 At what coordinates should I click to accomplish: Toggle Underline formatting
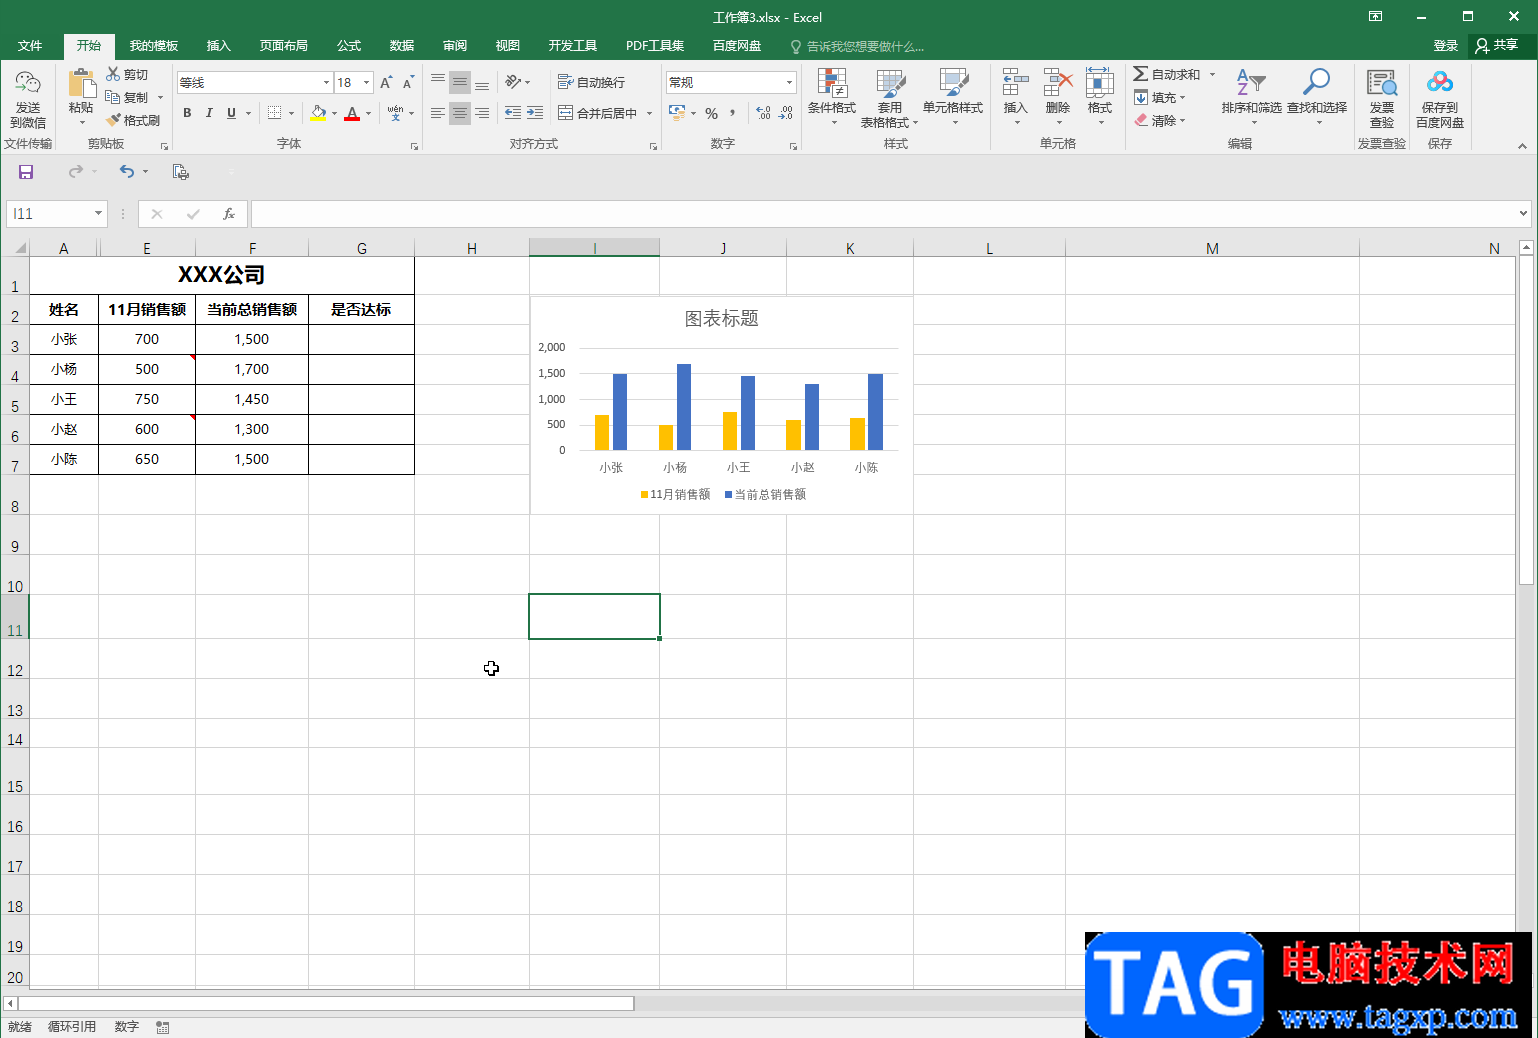231,113
